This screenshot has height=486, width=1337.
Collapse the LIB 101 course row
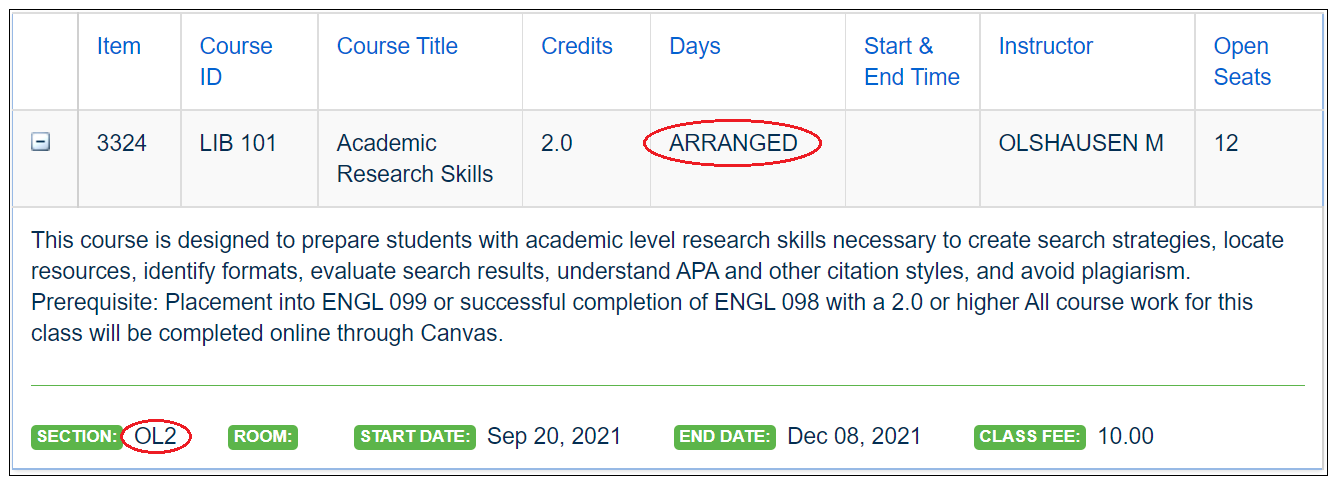40,143
